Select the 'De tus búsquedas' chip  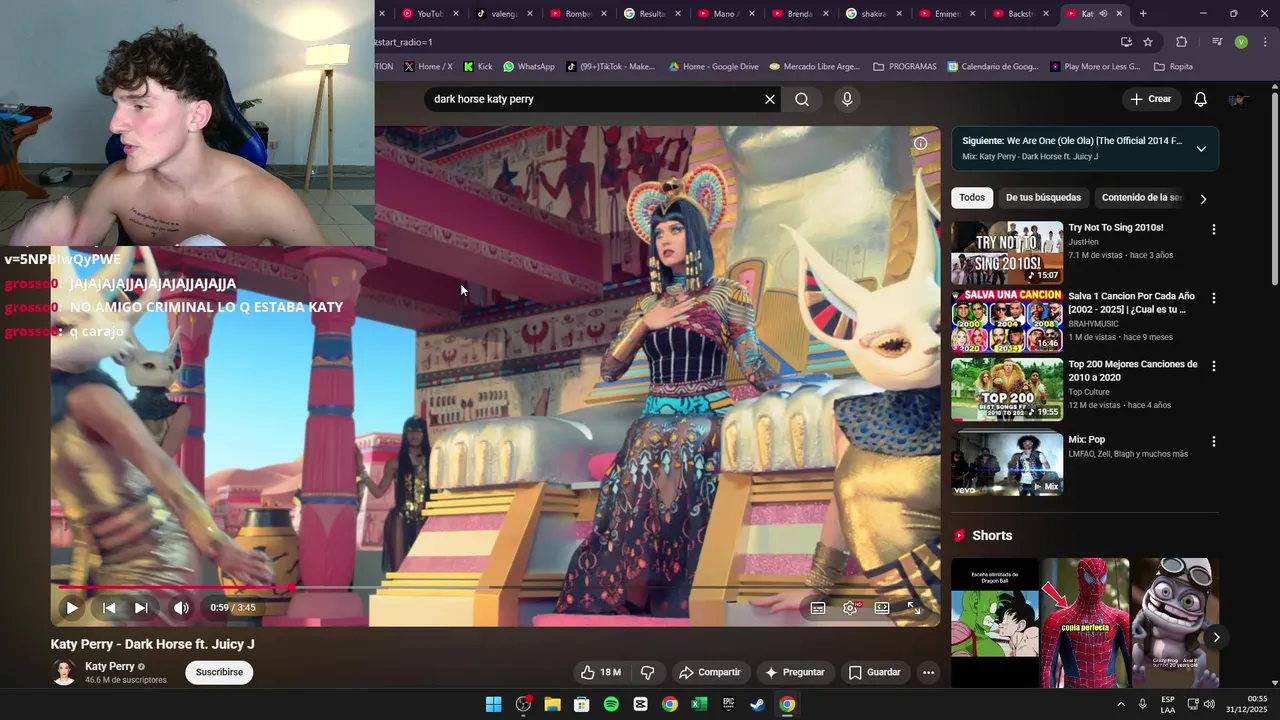(1043, 198)
